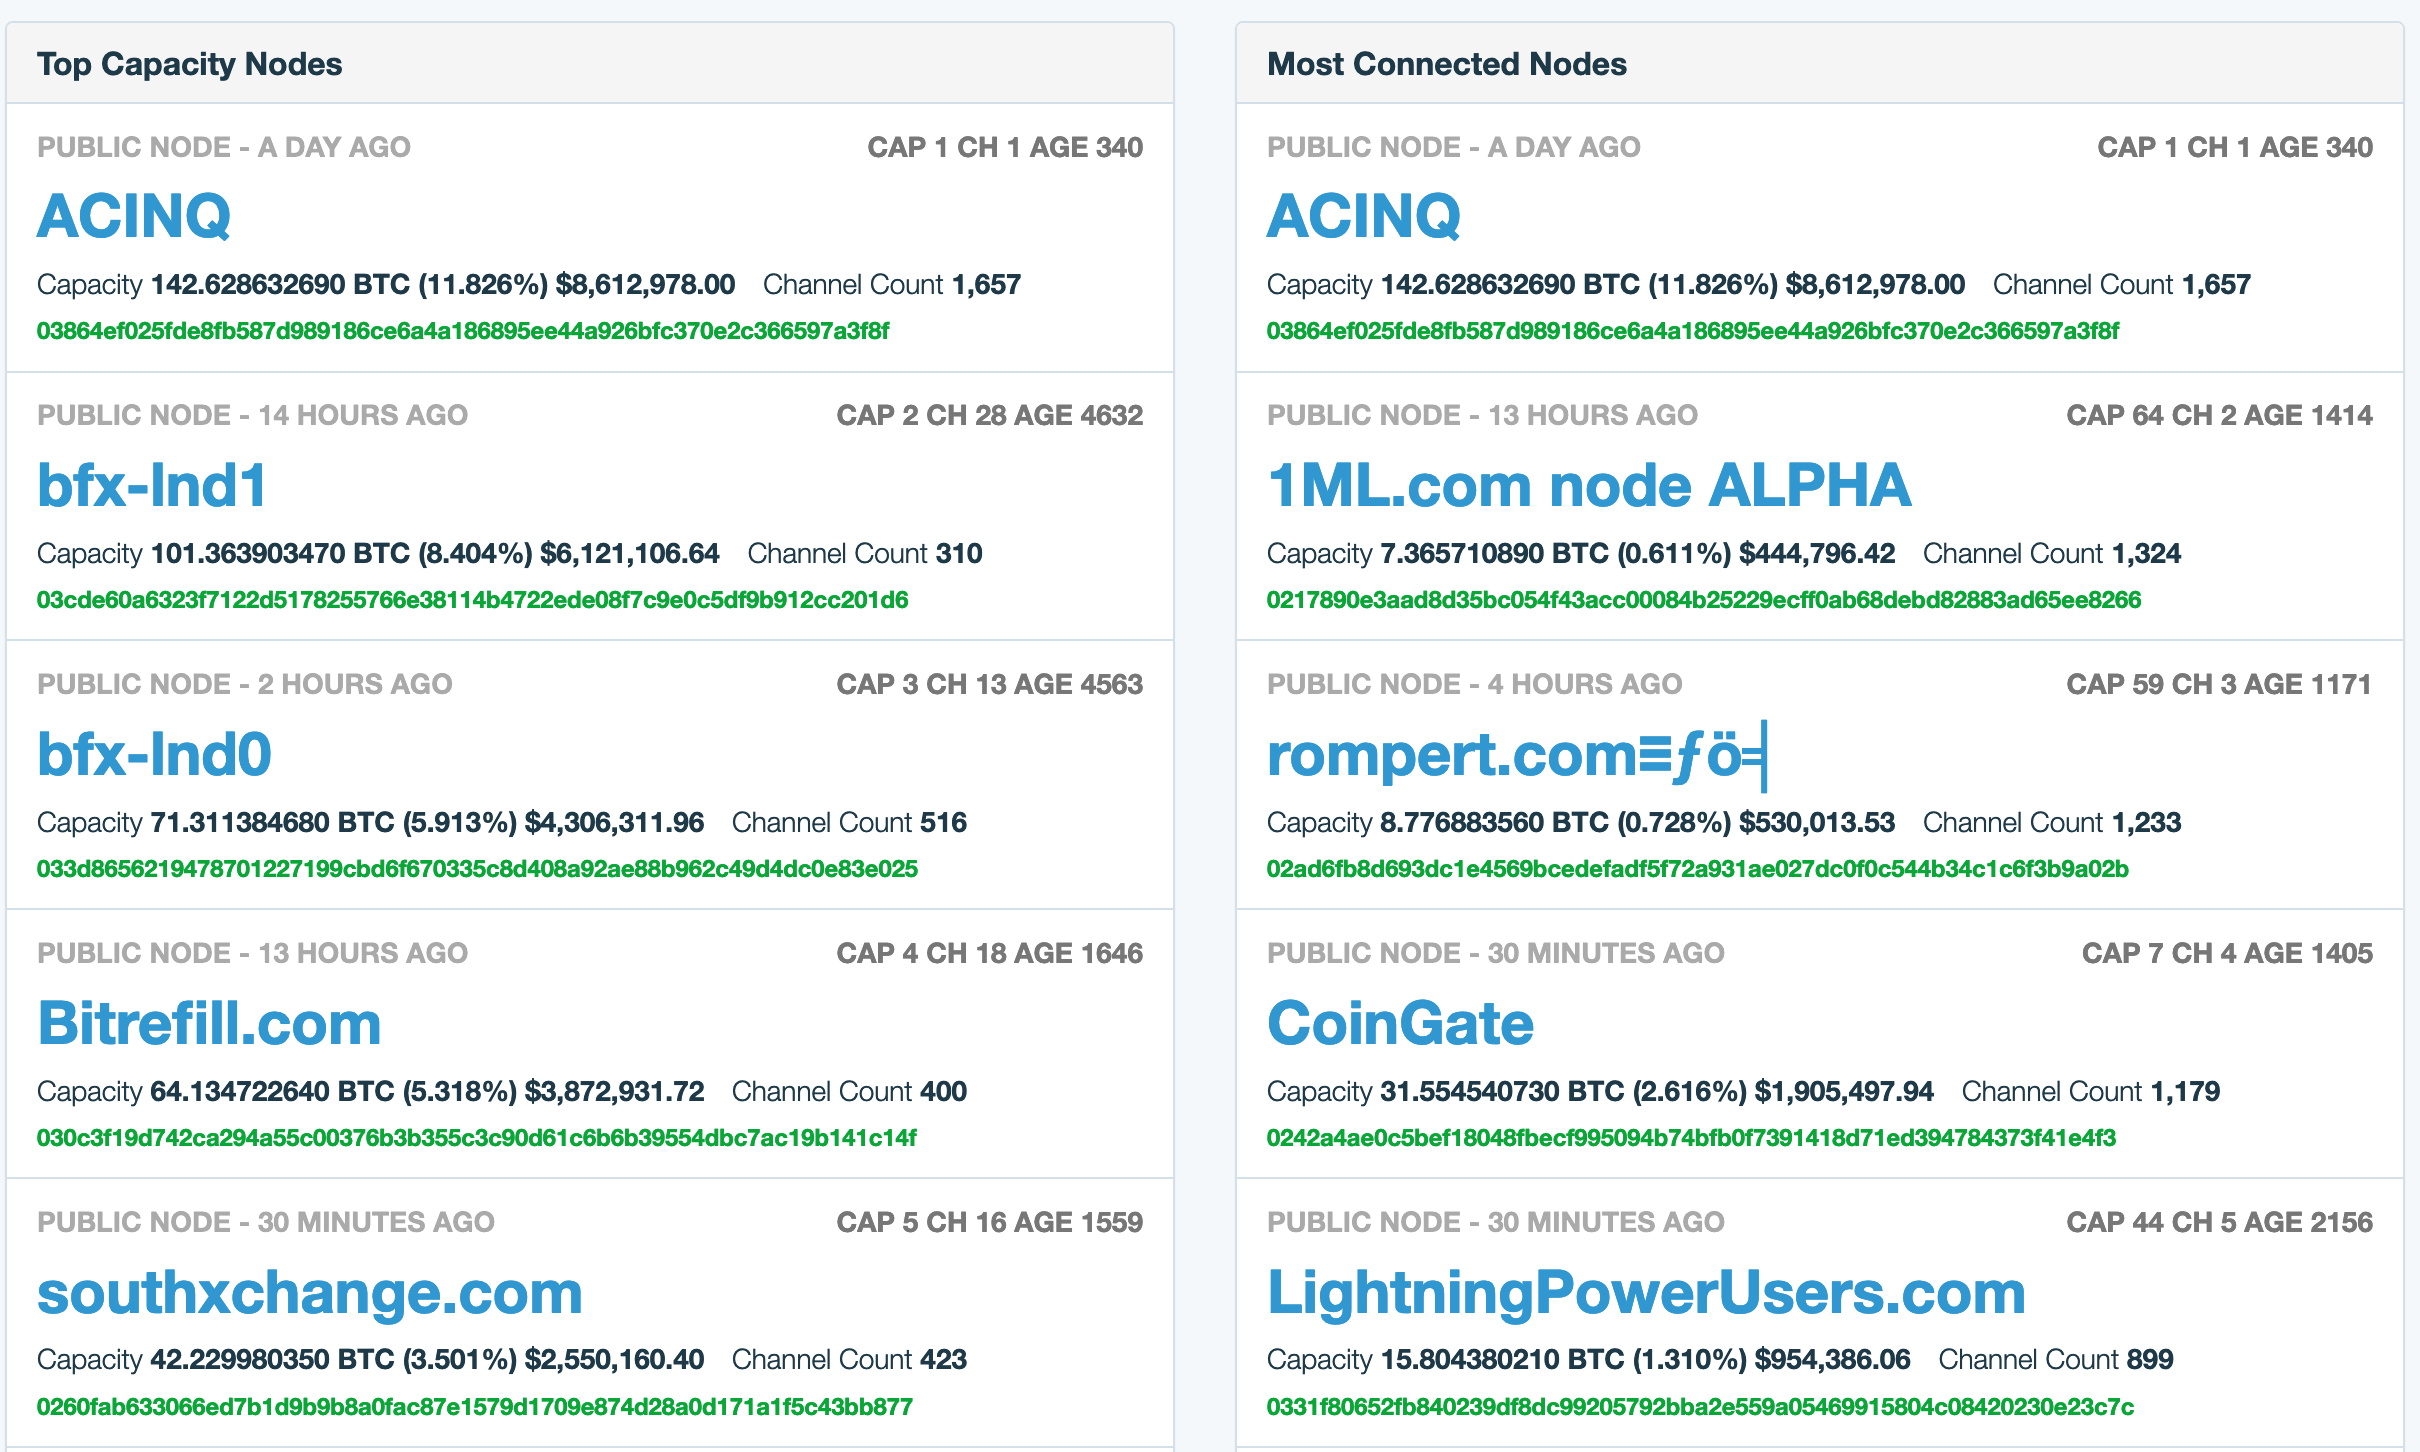Open the CoinGate node page

1400,1023
